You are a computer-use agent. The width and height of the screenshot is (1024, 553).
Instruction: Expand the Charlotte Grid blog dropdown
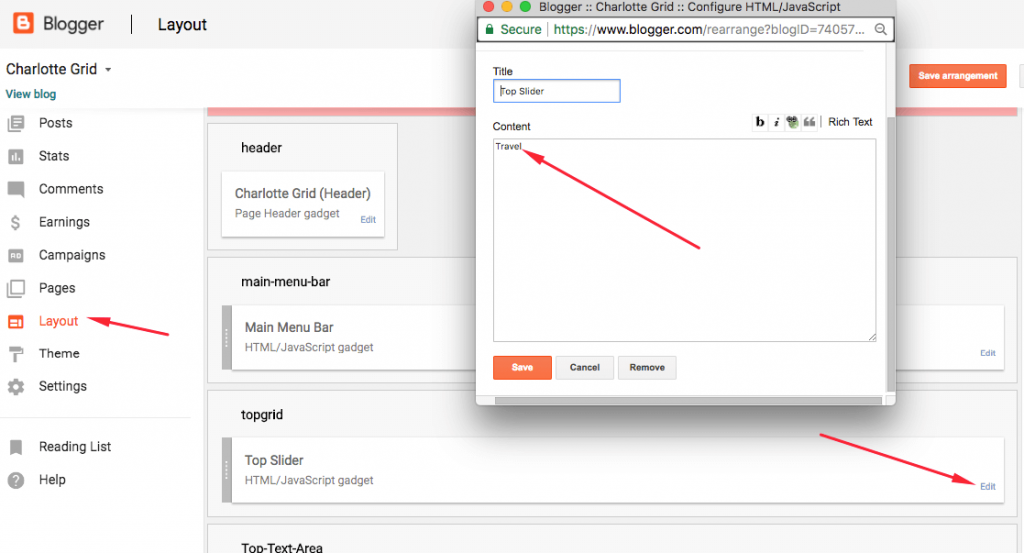point(108,69)
